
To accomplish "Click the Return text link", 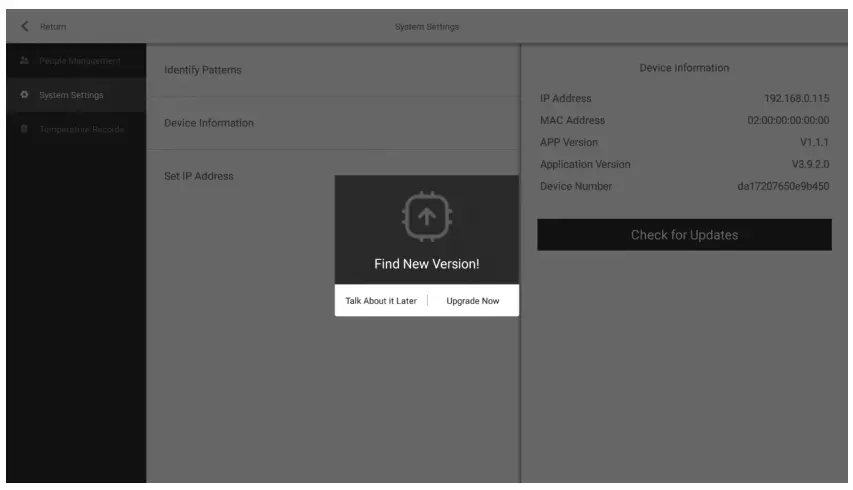I will [53, 26].
